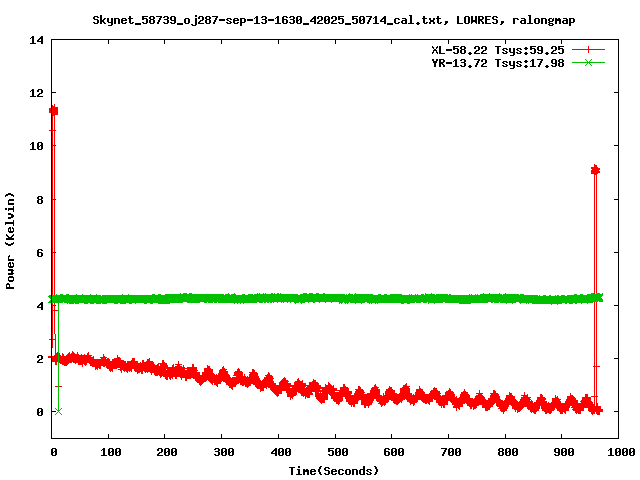Click the x-axis tick label 1000

point(621,452)
